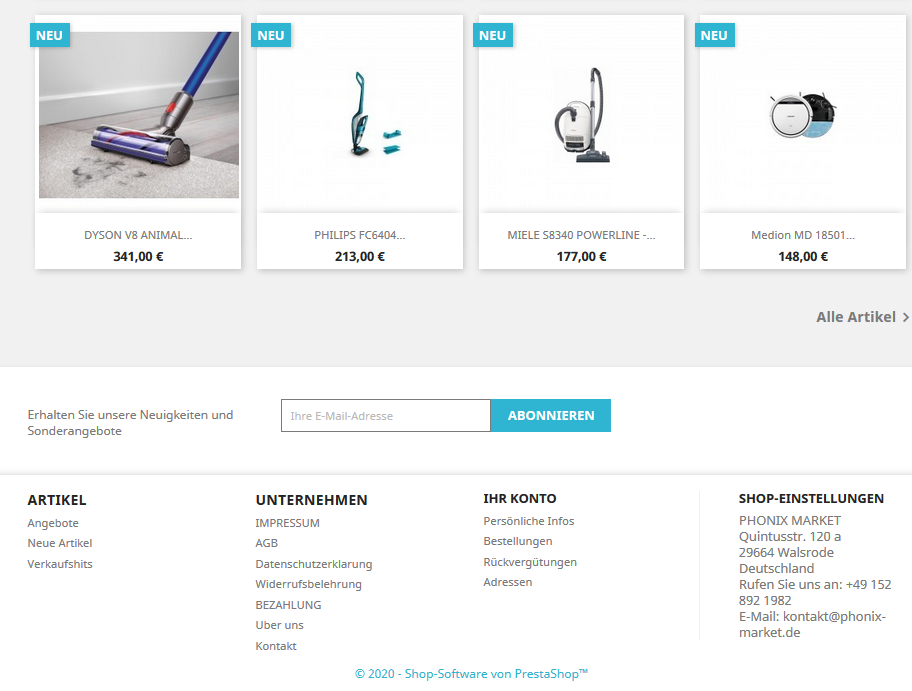The width and height of the screenshot is (912, 691).
Task: Open the Verkaufshits link
Action: [60, 564]
